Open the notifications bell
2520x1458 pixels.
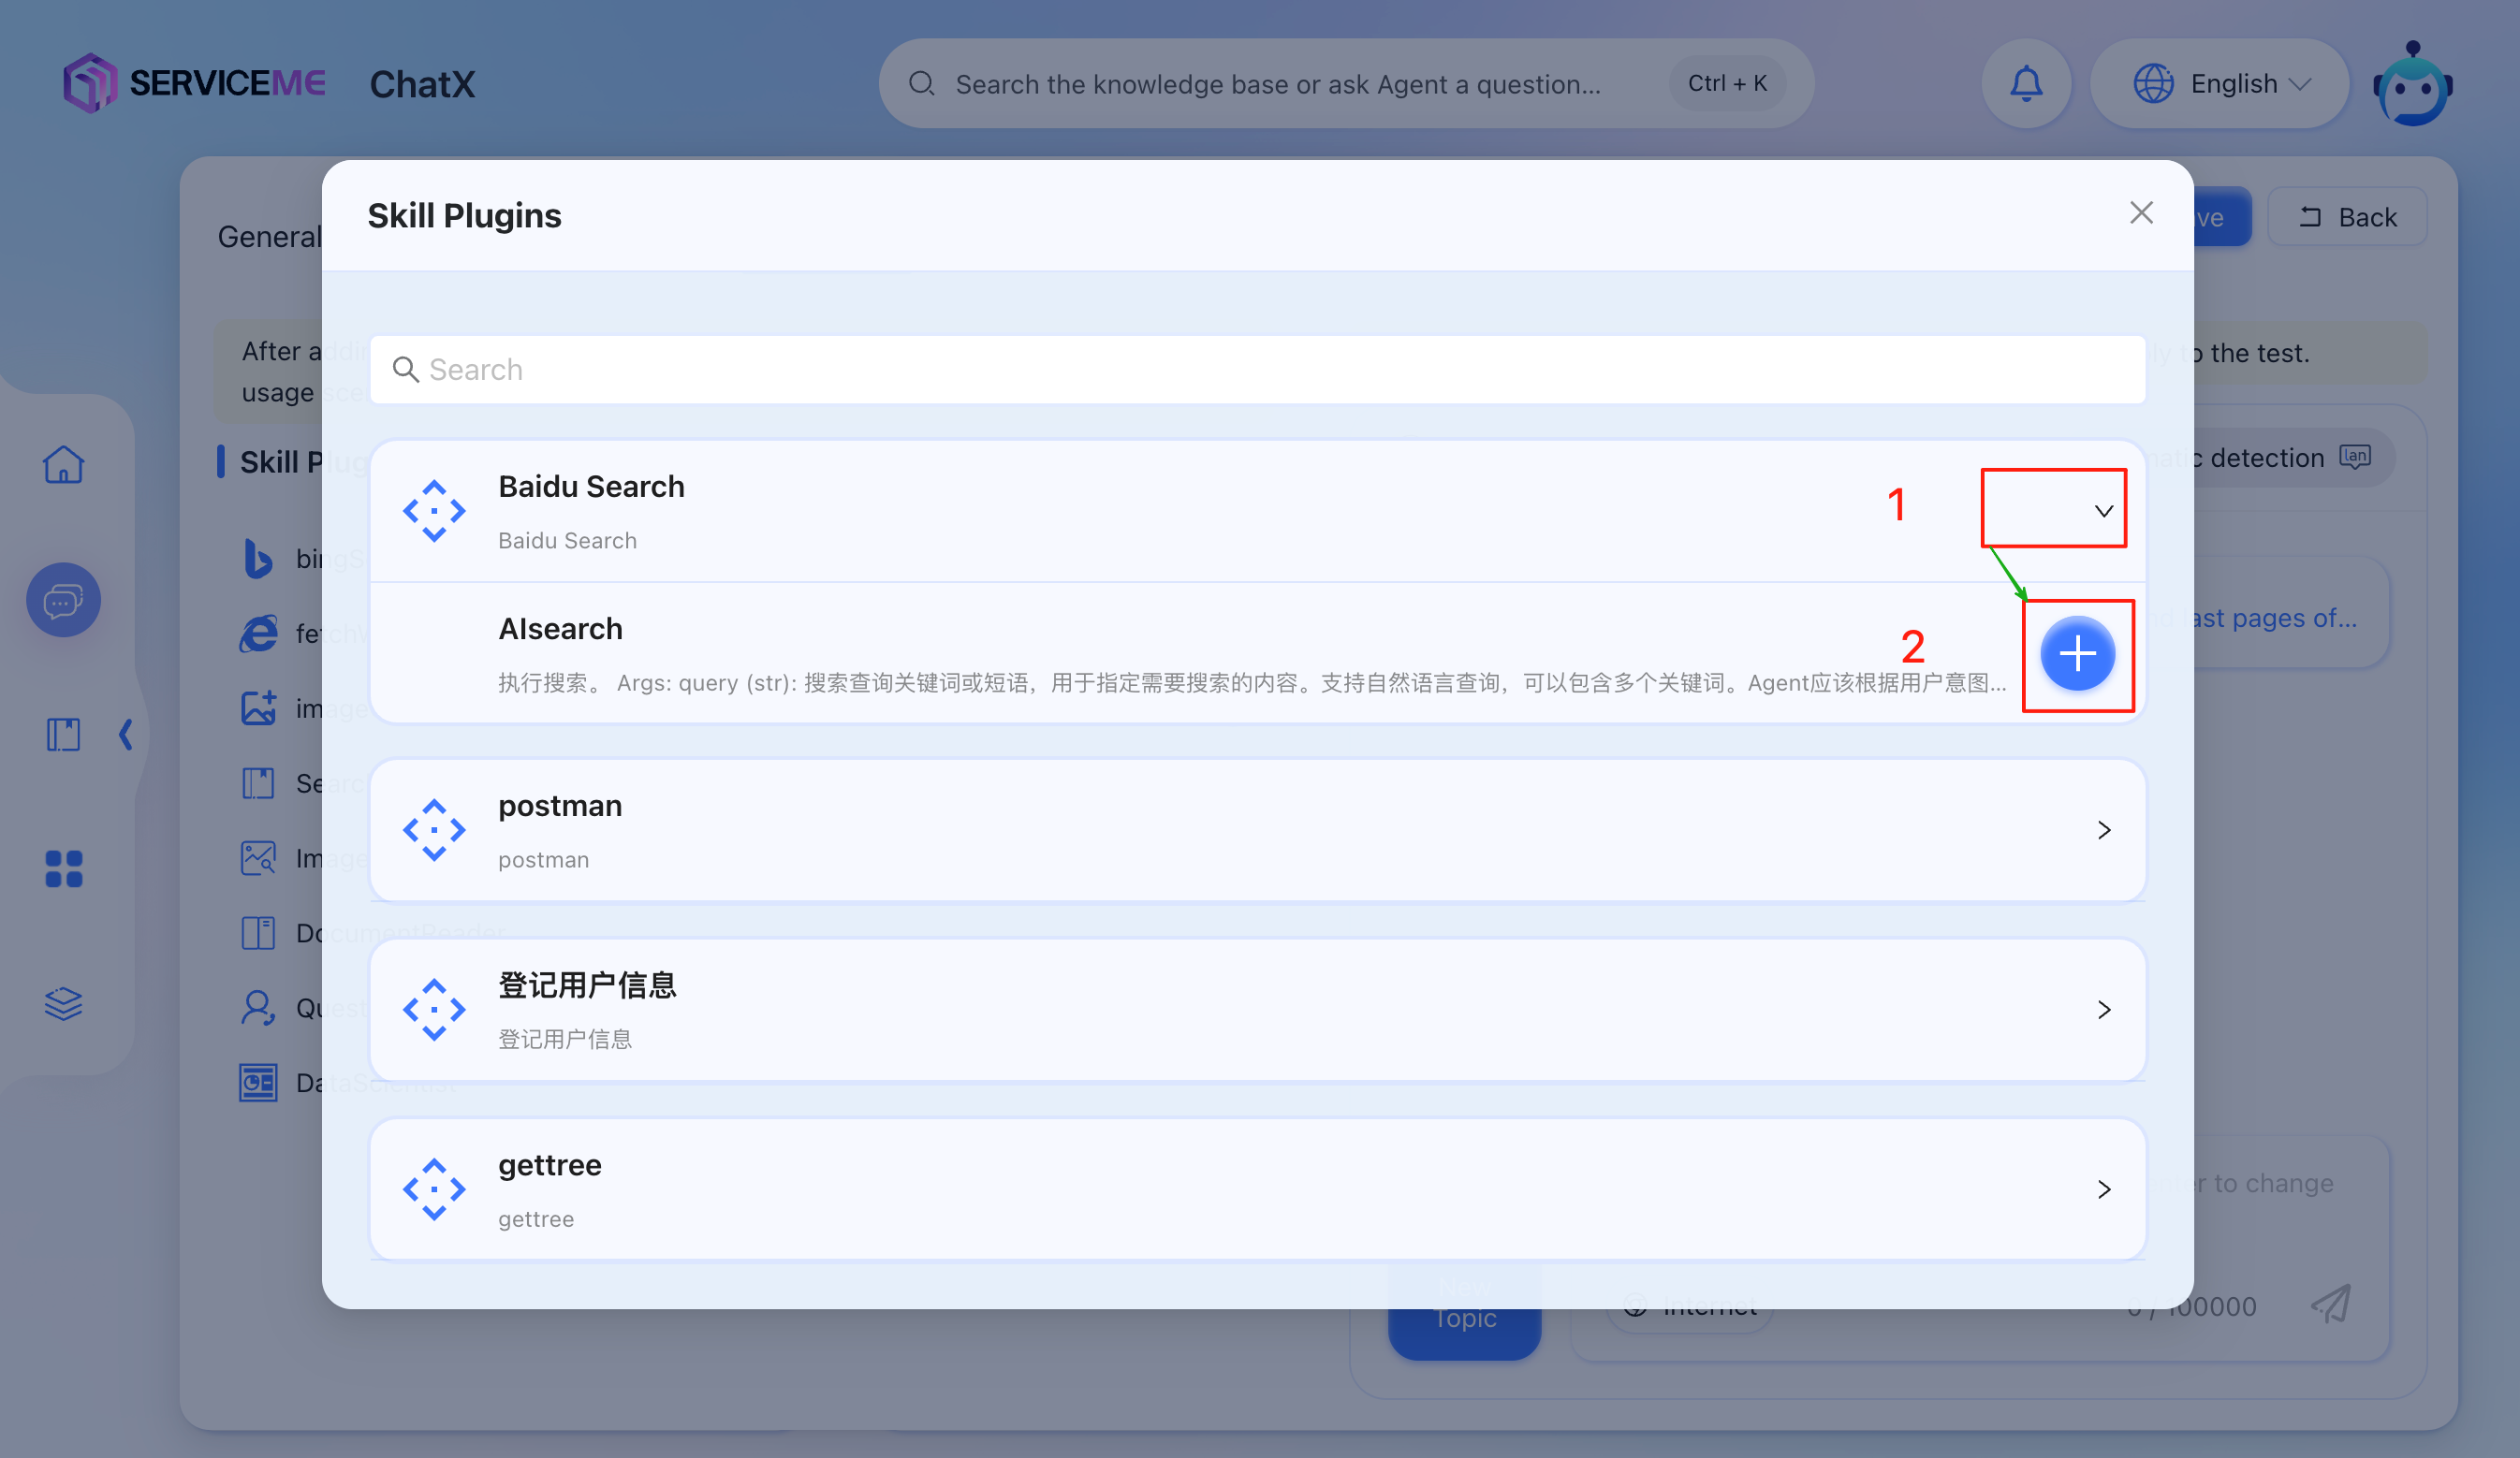(x=2026, y=84)
